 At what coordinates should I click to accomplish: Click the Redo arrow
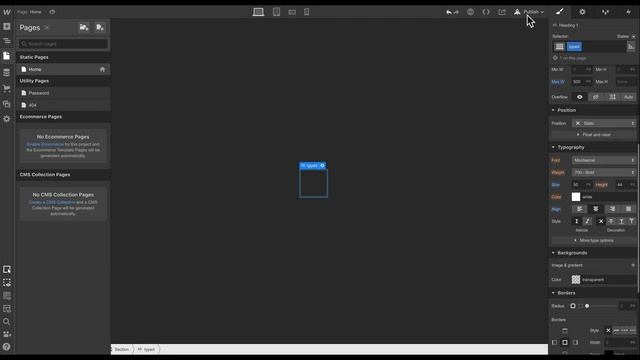click(x=456, y=12)
